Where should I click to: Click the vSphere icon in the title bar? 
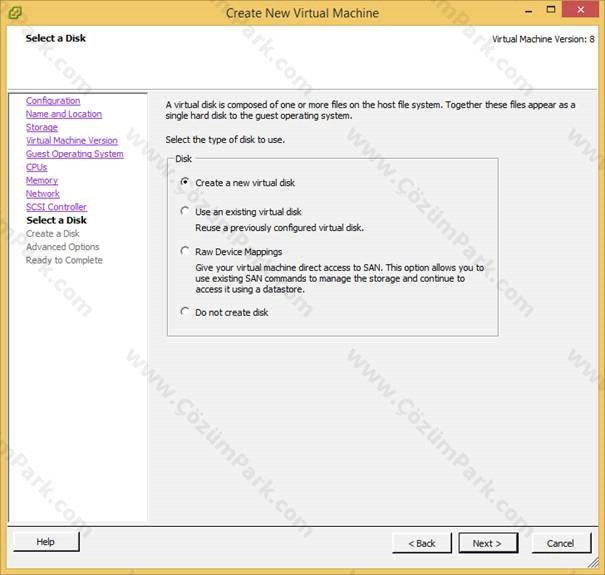click(x=14, y=13)
